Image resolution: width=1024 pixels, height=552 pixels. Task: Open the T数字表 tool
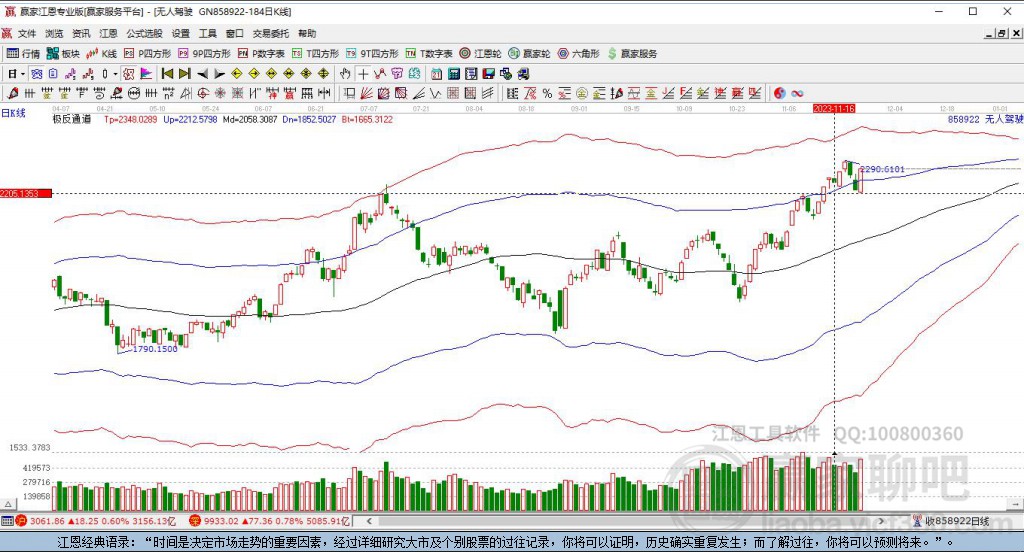point(429,54)
